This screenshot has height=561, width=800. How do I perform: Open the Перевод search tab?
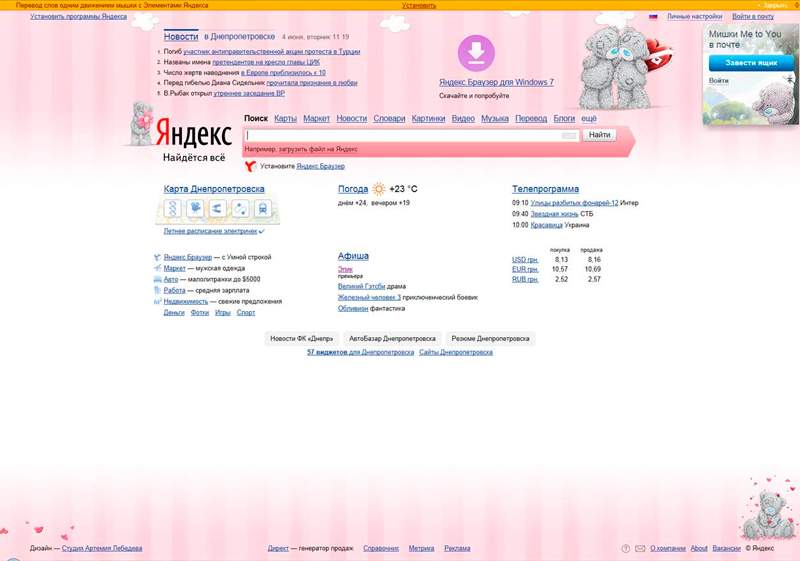531,118
